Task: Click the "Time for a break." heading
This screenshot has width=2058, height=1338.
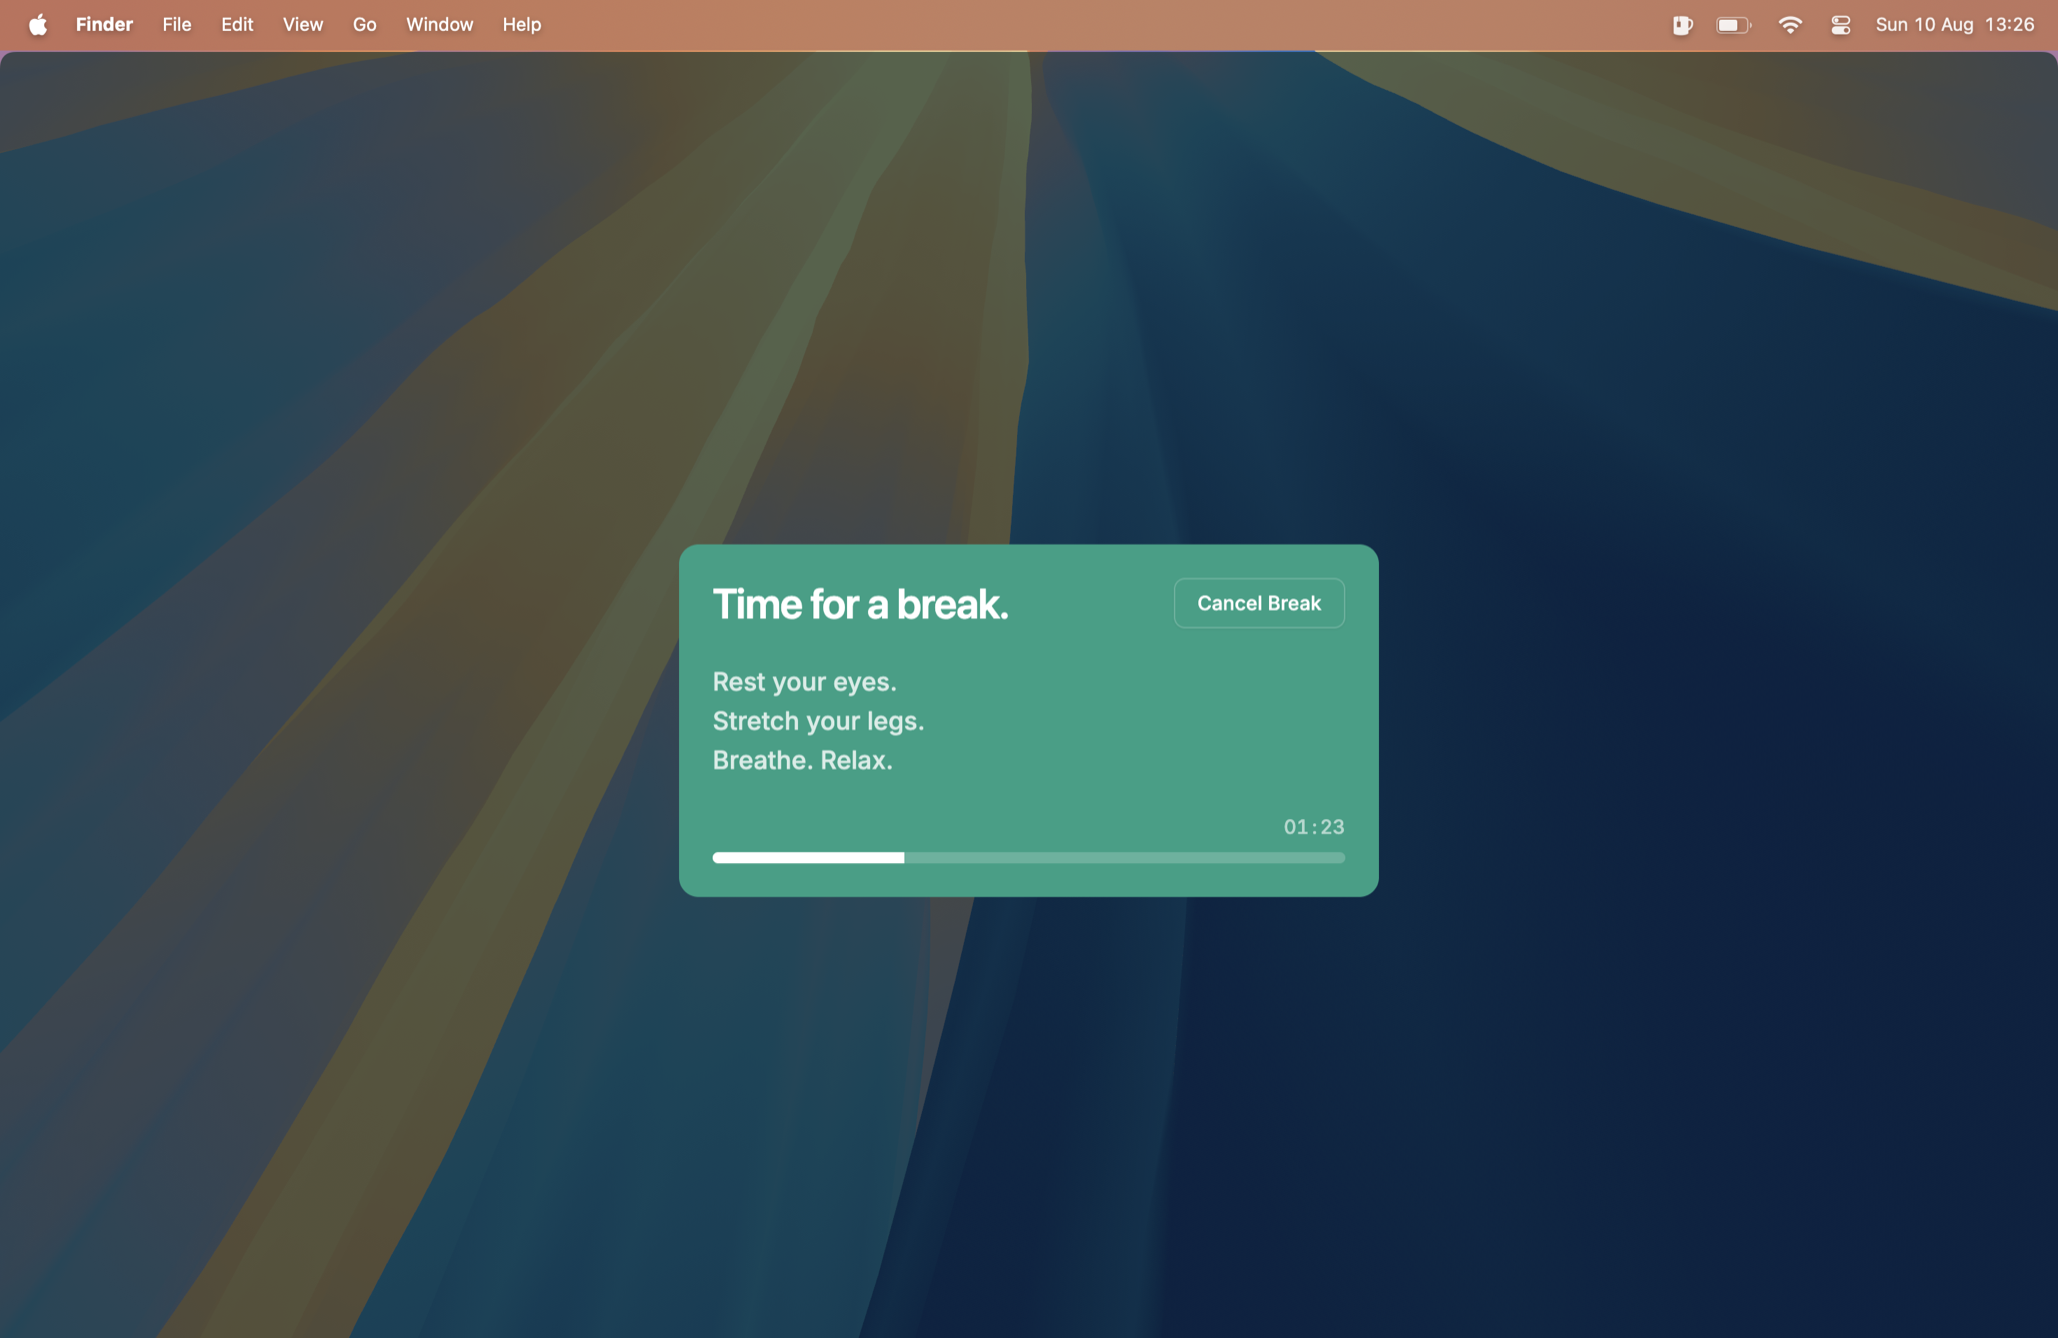Action: (x=860, y=604)
